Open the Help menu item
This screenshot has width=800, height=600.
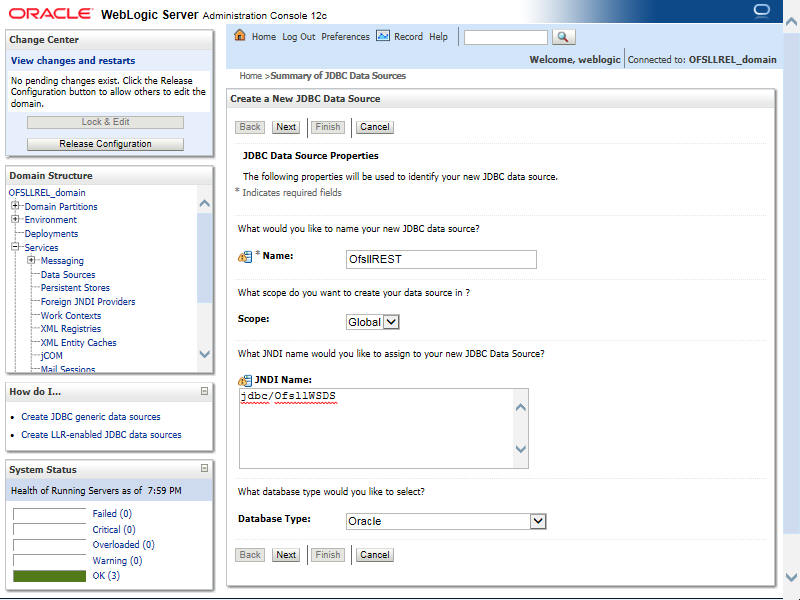click(438, 37)
